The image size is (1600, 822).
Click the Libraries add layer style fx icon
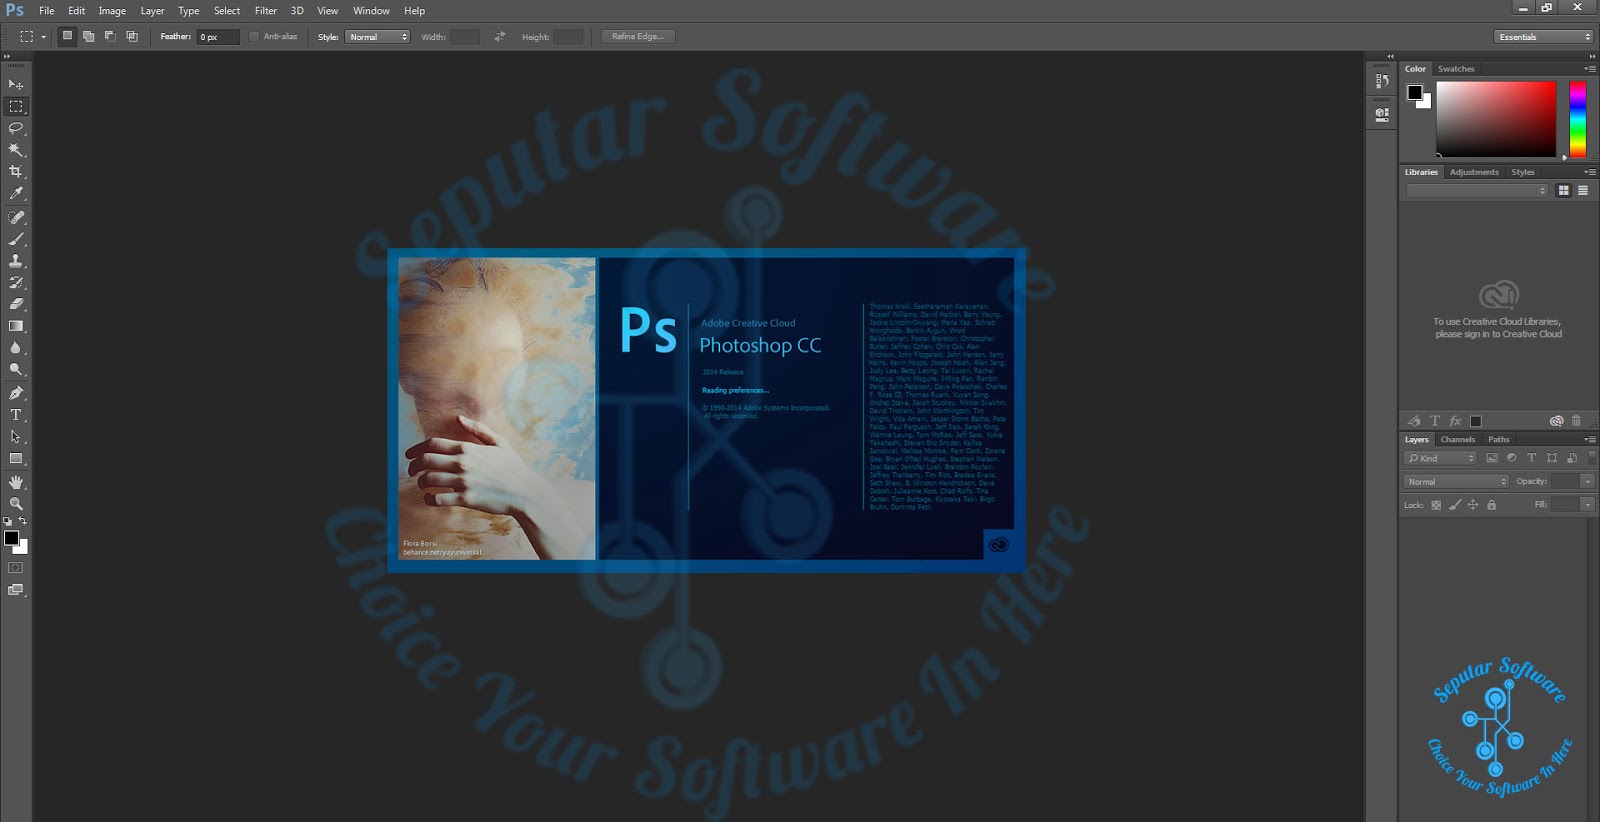[1455, 421]
